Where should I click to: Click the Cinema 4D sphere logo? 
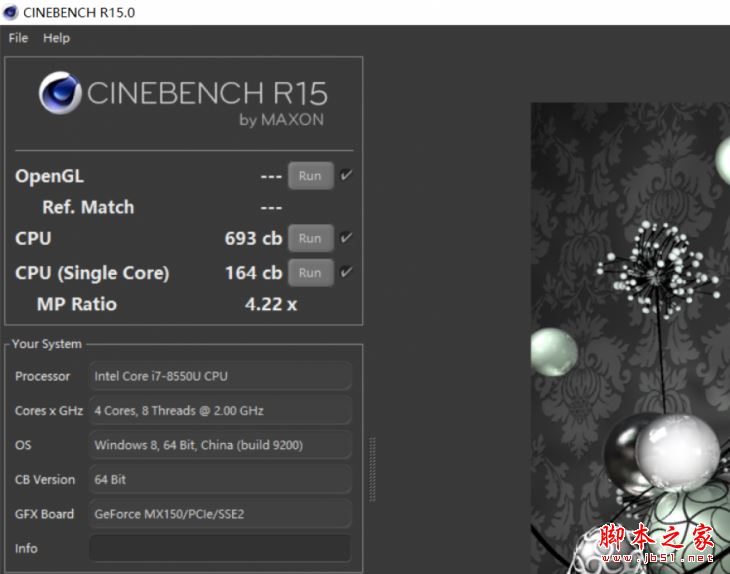pos(60,93)
